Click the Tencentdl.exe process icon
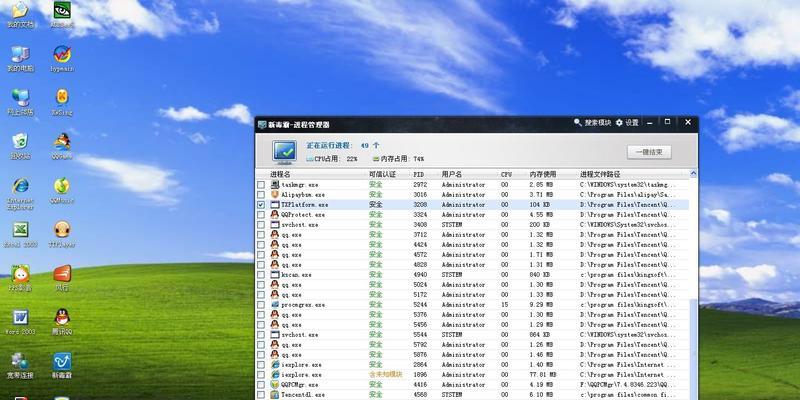This screenshot has width=800, height=400. pyautogui.click(x=275, y=394)
